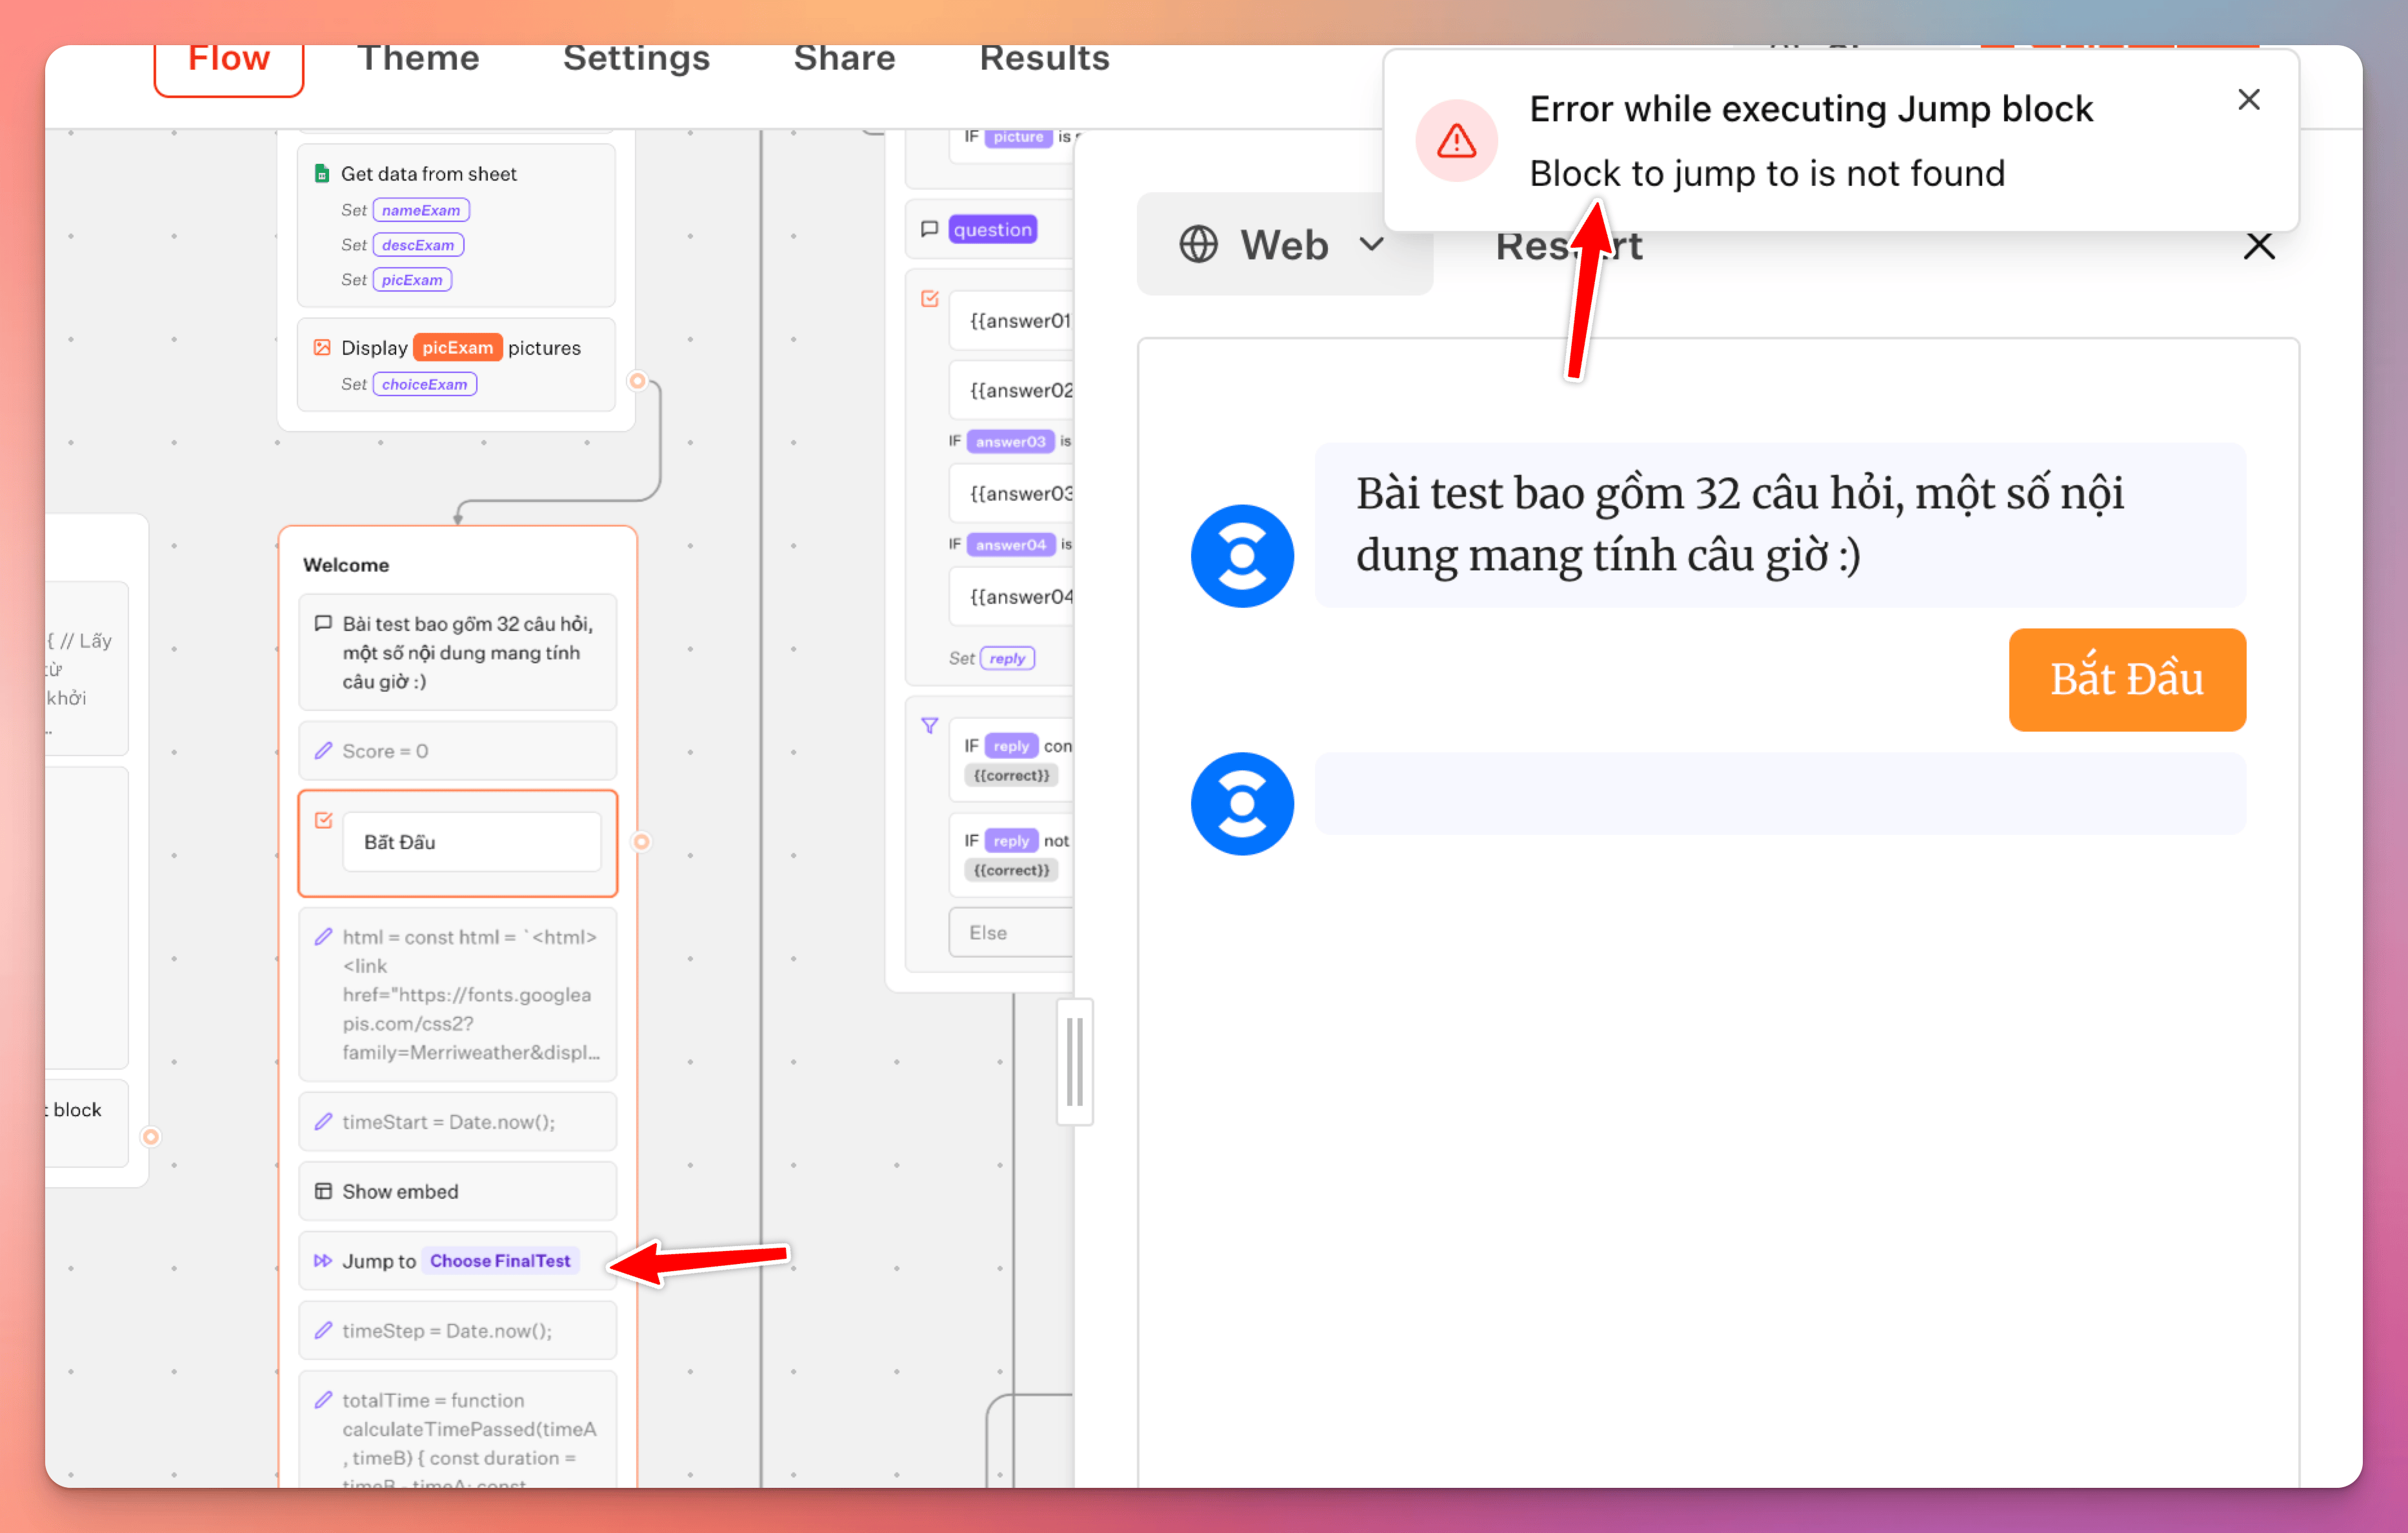
Task: Select the {{answer02}} choice item
Action: [x=1011, y=390]
